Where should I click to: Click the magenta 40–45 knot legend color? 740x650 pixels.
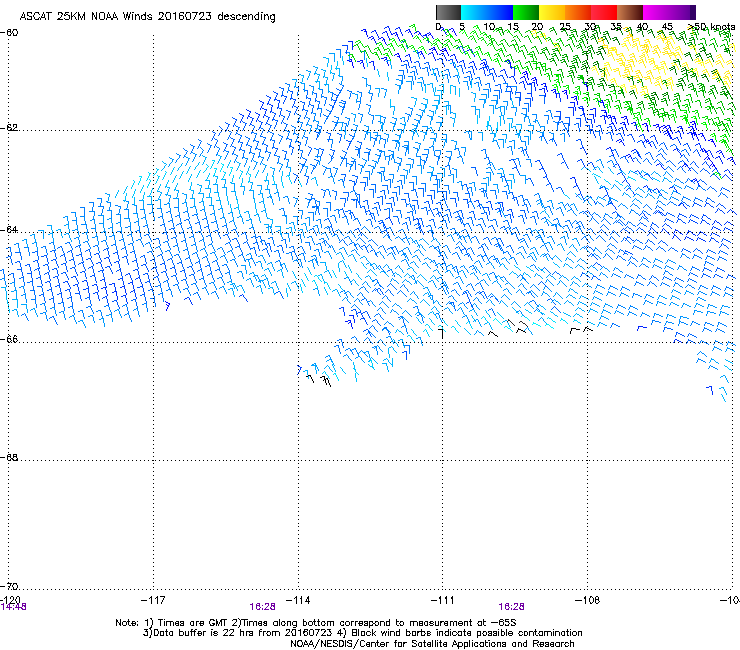656,12
